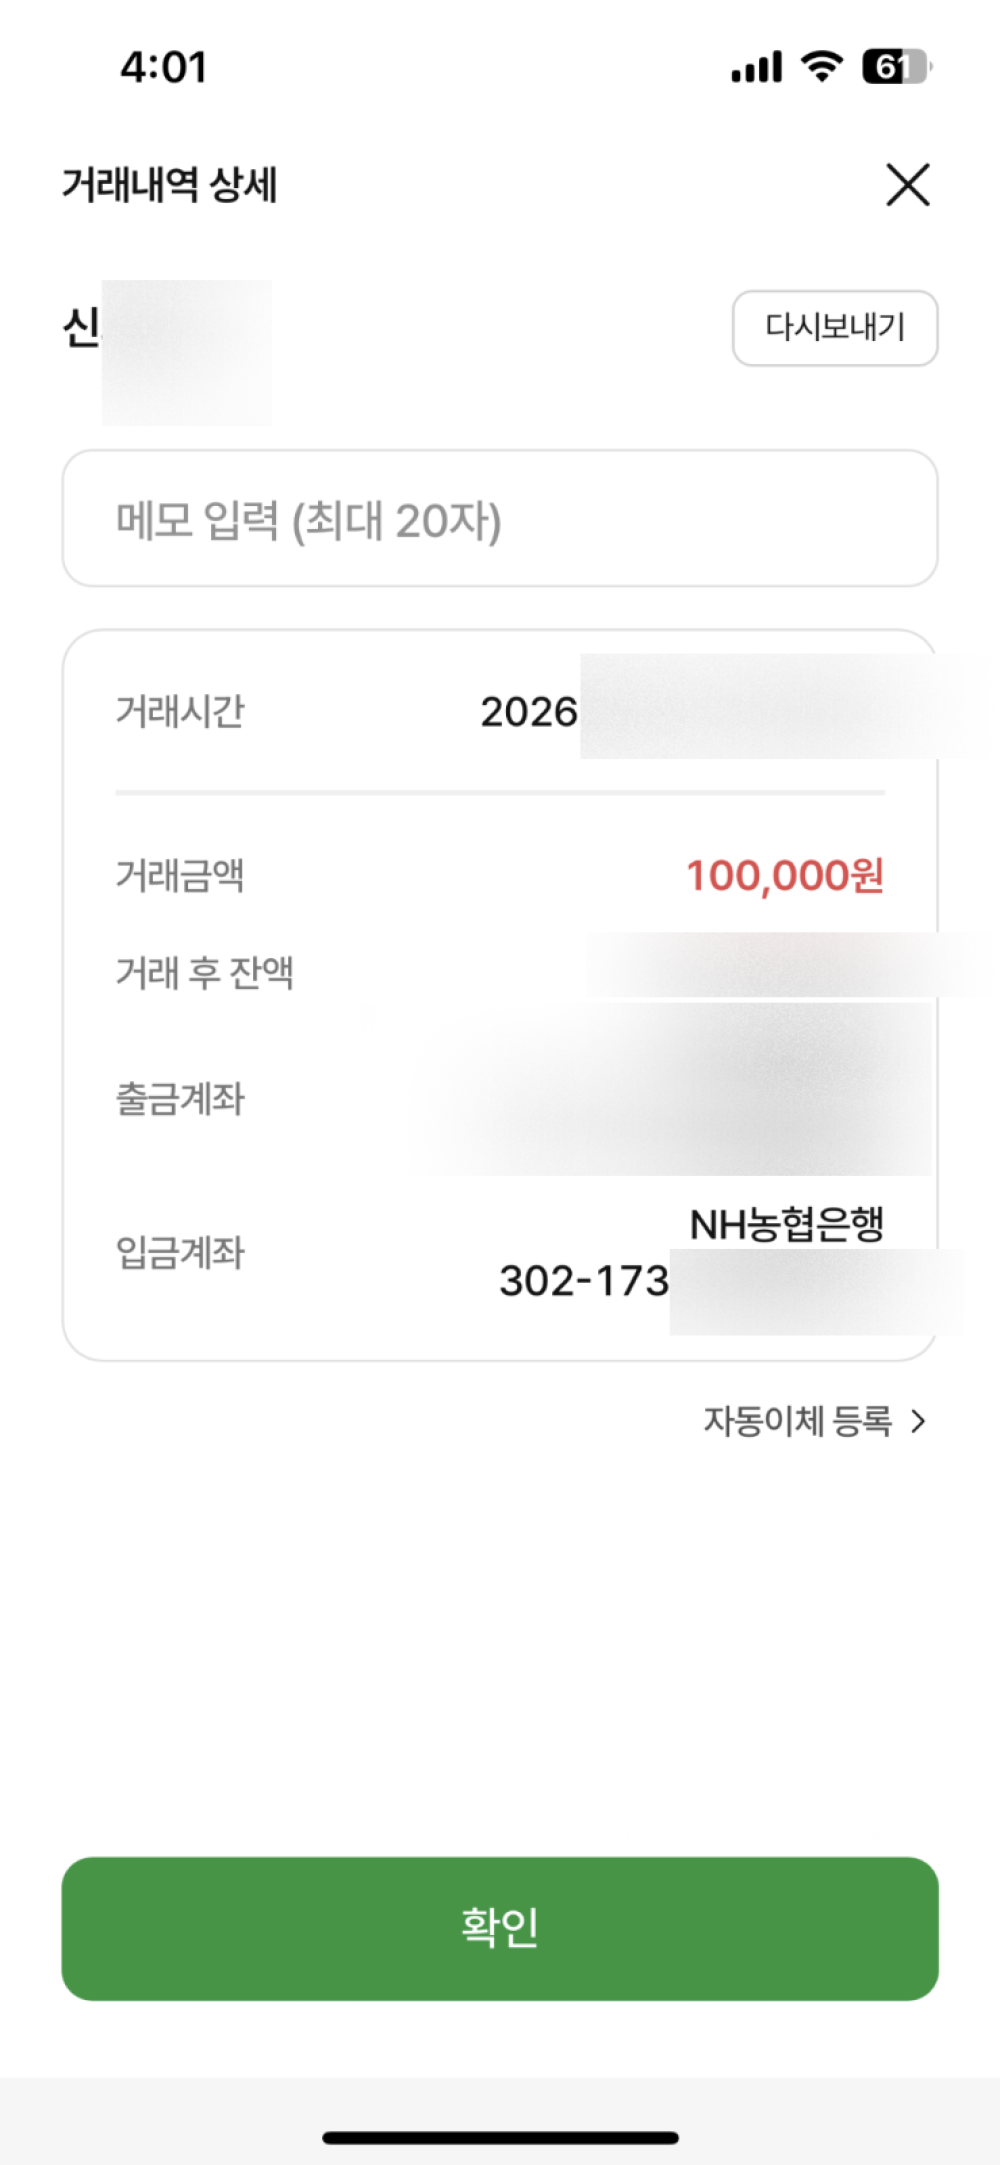
Task: Close the 거래내역 상세 screen with X
Action: click(x=908, y=185)
